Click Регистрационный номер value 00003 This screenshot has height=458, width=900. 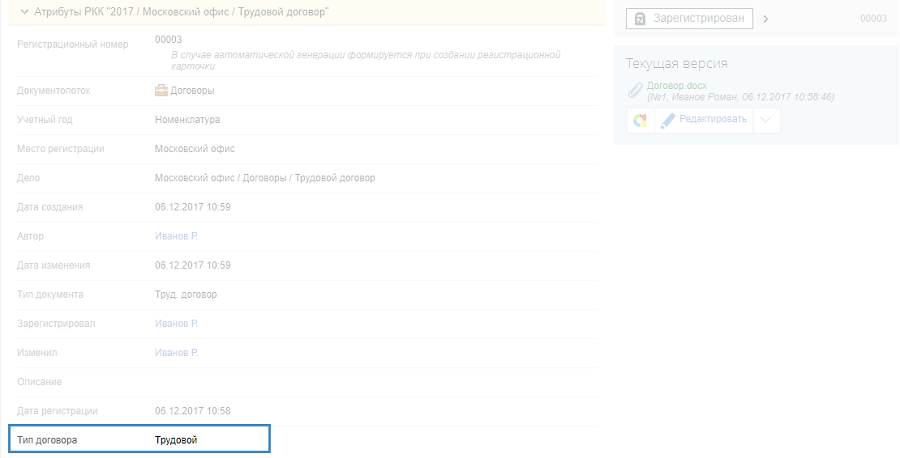[x=167, y=39]
